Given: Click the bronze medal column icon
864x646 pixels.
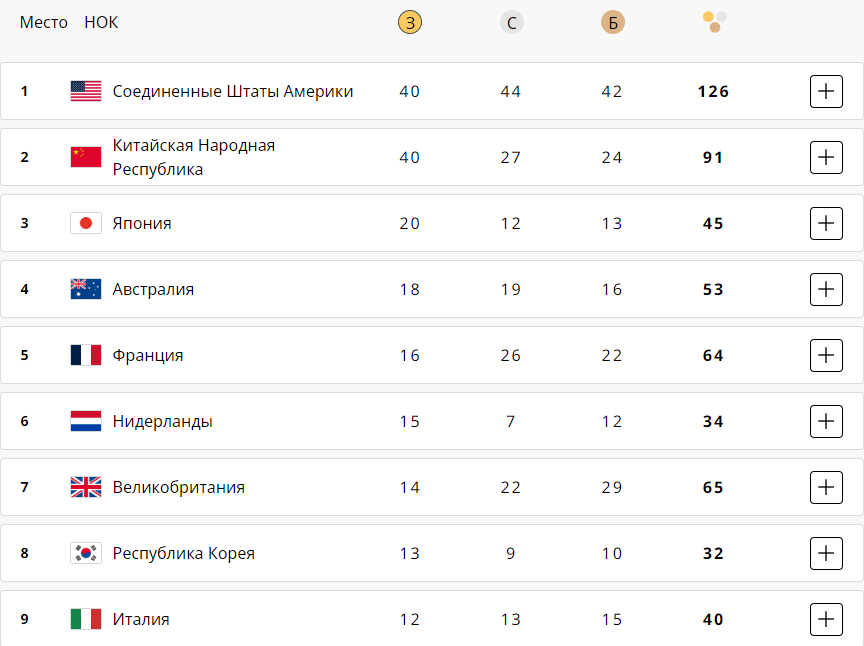Looking at the screenshot, I should pos(613,23).
